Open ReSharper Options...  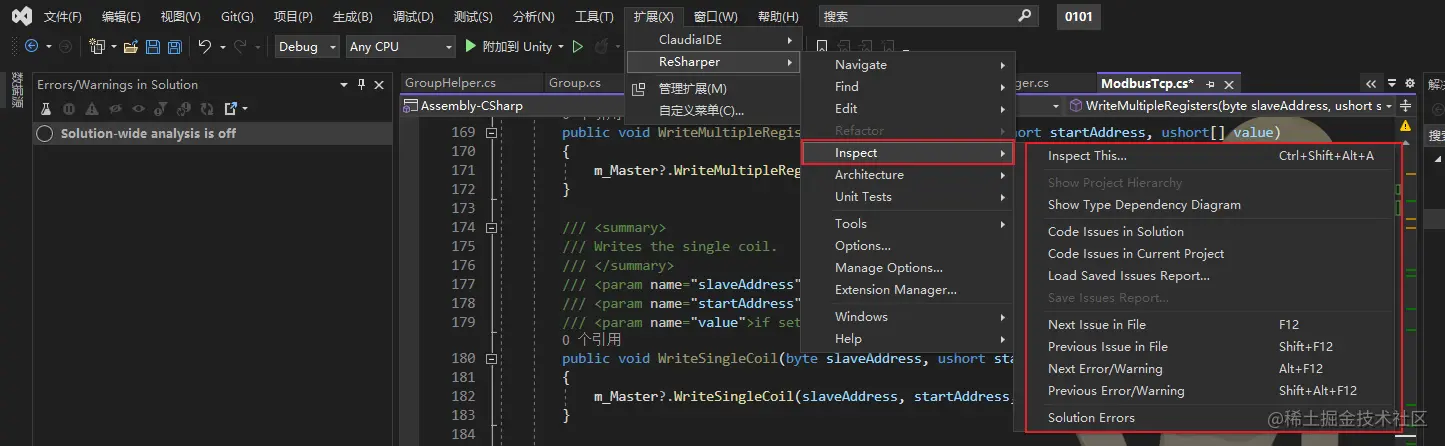[x=908, y=246]
